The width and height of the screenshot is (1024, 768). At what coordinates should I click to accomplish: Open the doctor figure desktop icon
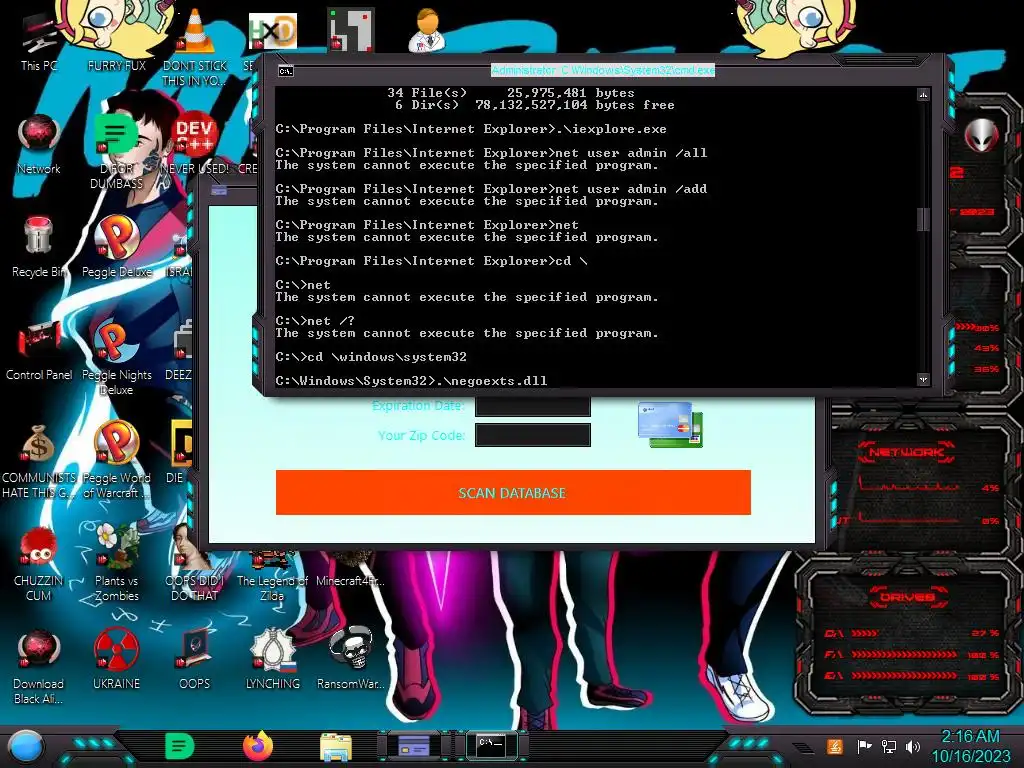pos(427,30)
